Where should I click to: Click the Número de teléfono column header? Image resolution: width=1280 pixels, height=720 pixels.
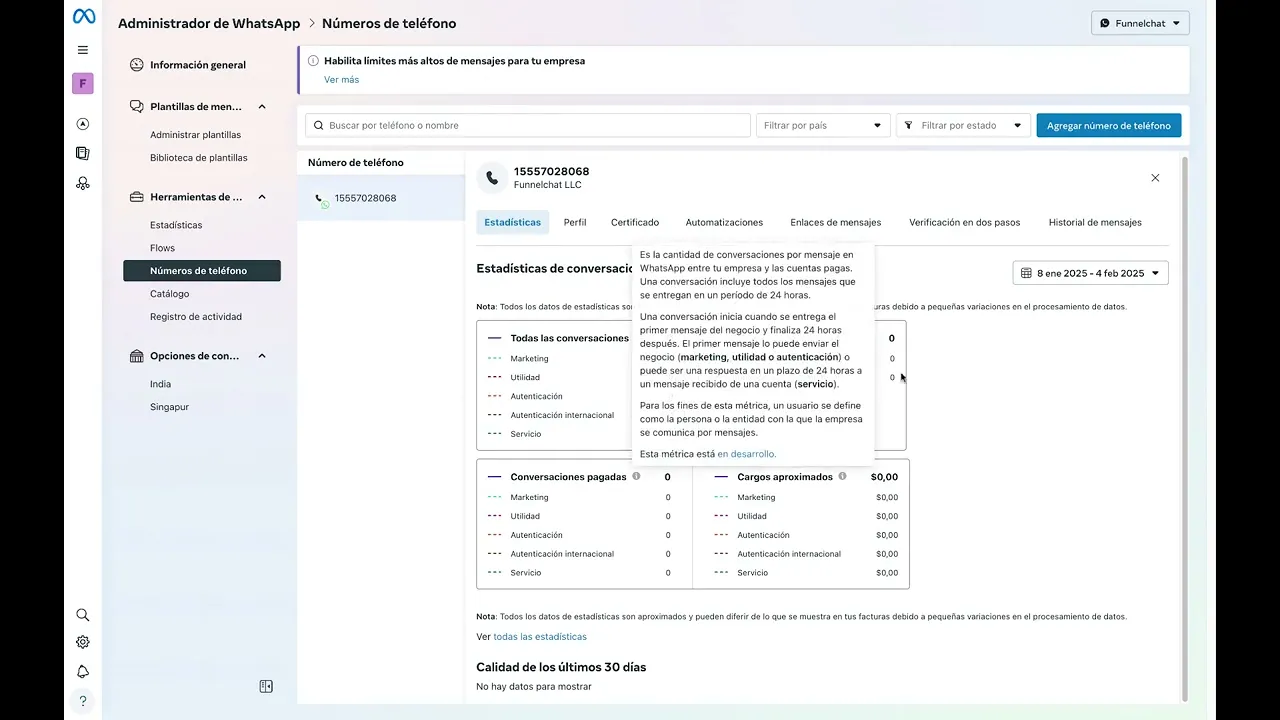tap(356, 162)
